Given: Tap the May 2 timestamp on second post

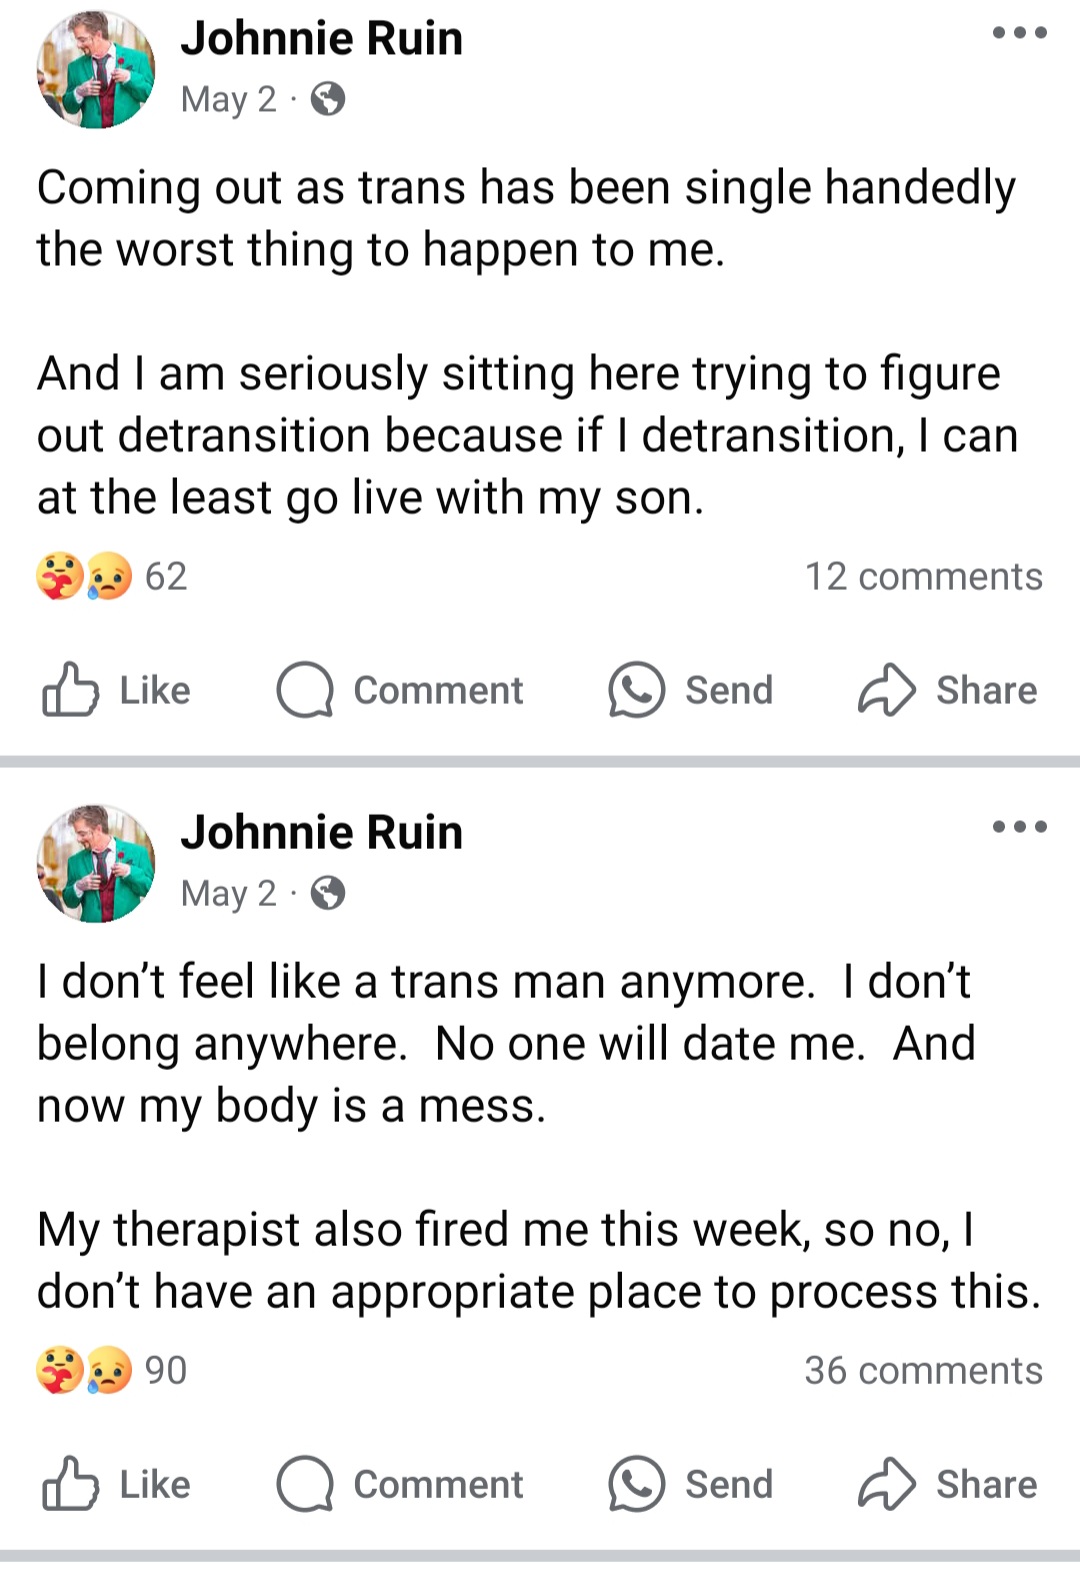Looking at the screenshot, I should tap(229, 893).
